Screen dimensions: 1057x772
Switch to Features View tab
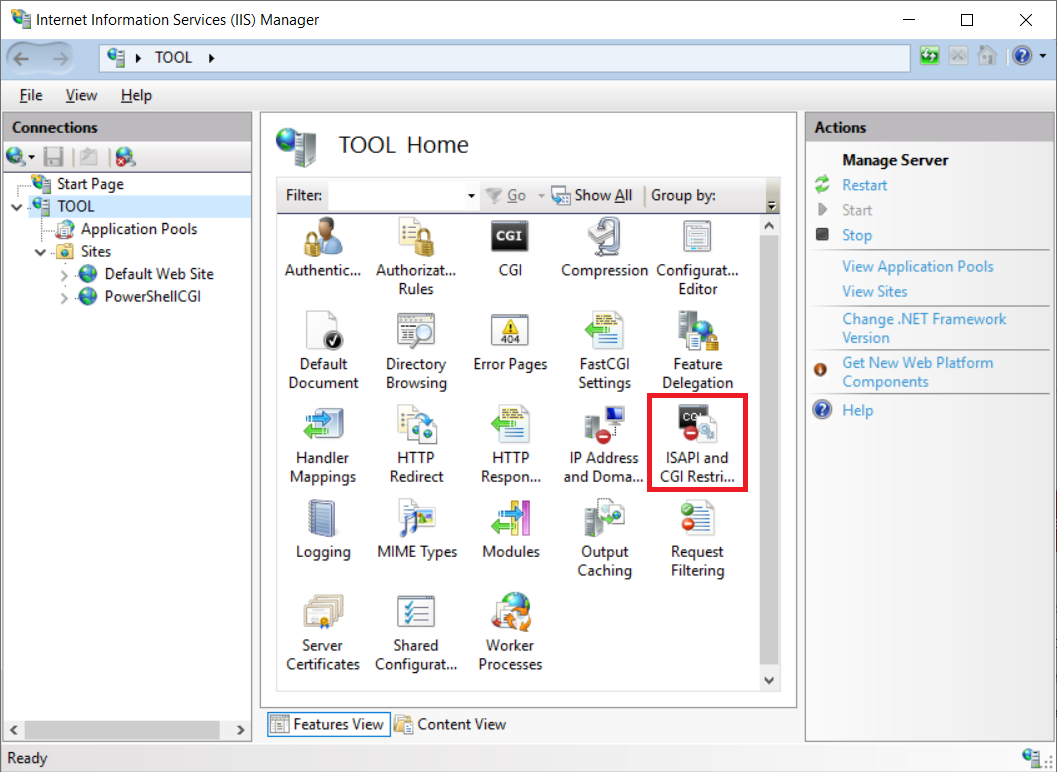pos(328,724)
